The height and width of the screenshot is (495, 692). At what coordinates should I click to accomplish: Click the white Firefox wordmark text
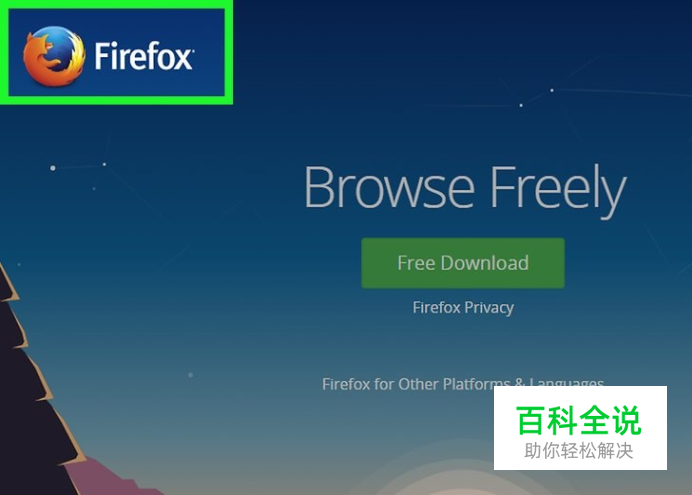coord(144,56)
